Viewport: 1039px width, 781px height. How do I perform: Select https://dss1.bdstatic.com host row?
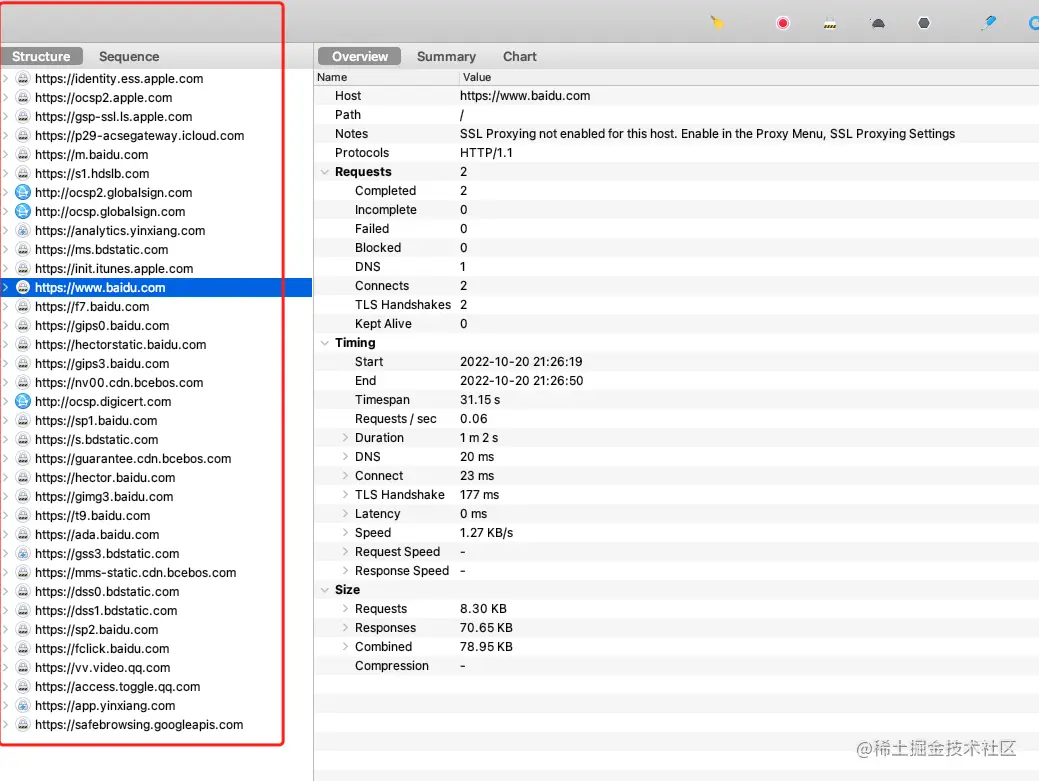pyautogui.click(x=156, y=610)
